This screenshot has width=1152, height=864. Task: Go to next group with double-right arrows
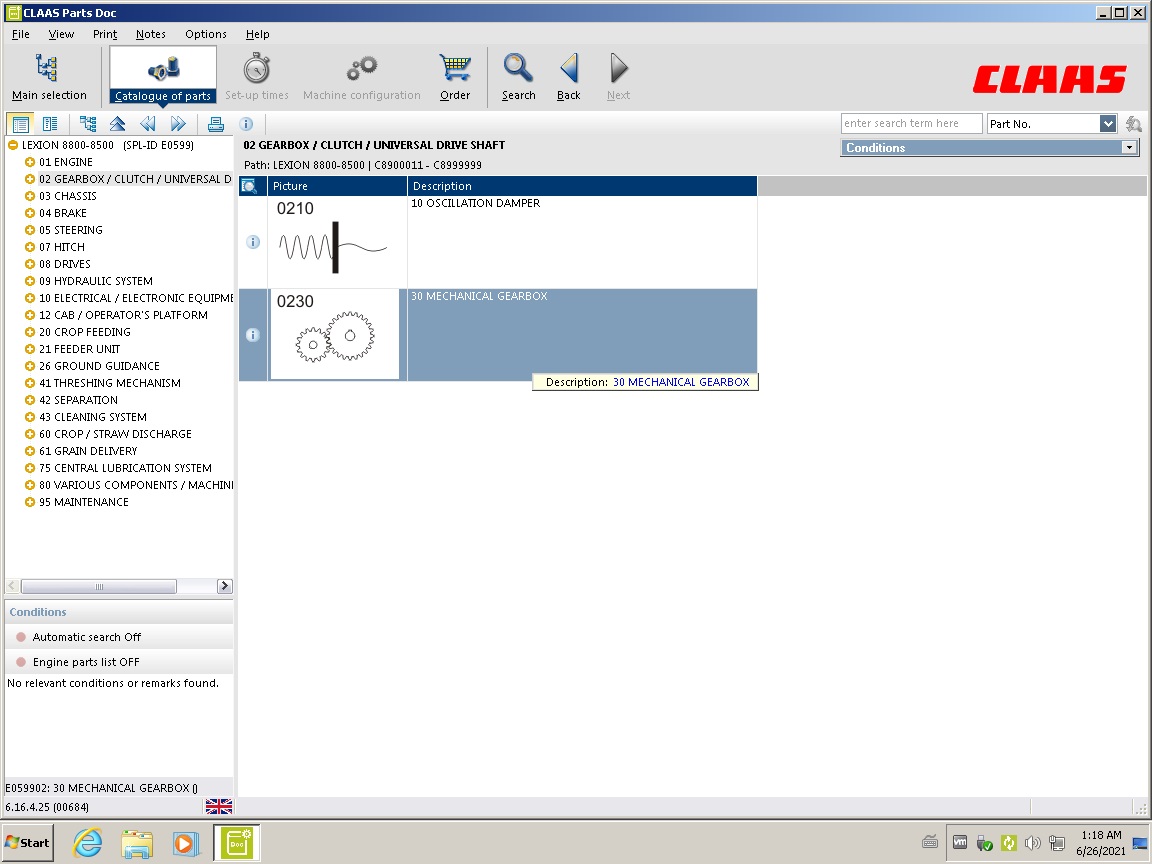pyautogui.click(x=179, y=124)
